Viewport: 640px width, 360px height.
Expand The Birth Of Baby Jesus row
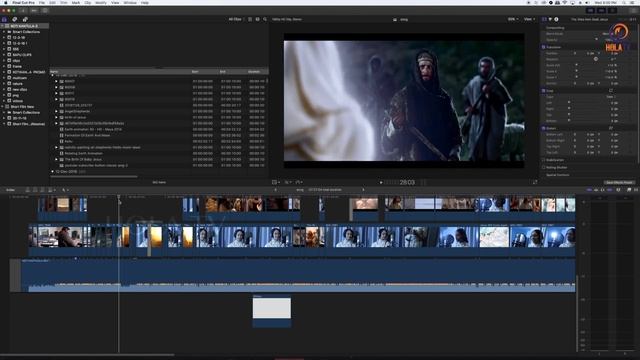(56, 160)
